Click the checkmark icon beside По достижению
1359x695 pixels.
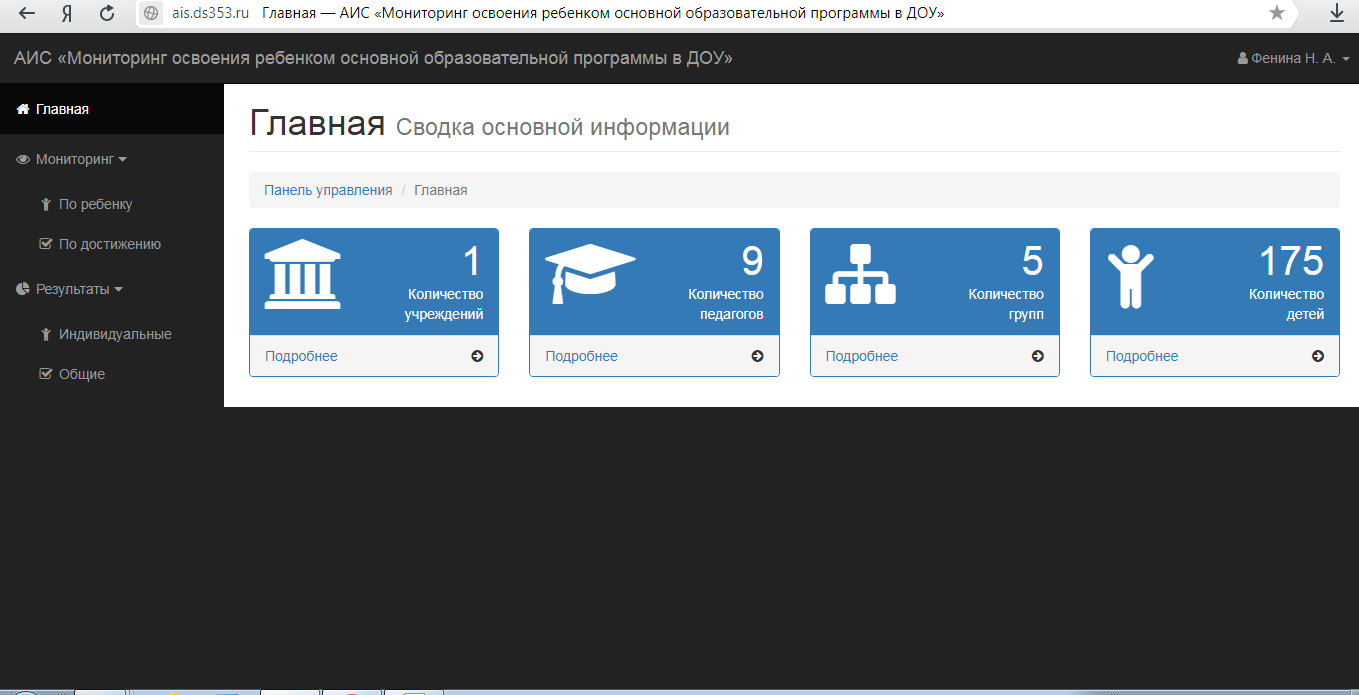(48, 243)
